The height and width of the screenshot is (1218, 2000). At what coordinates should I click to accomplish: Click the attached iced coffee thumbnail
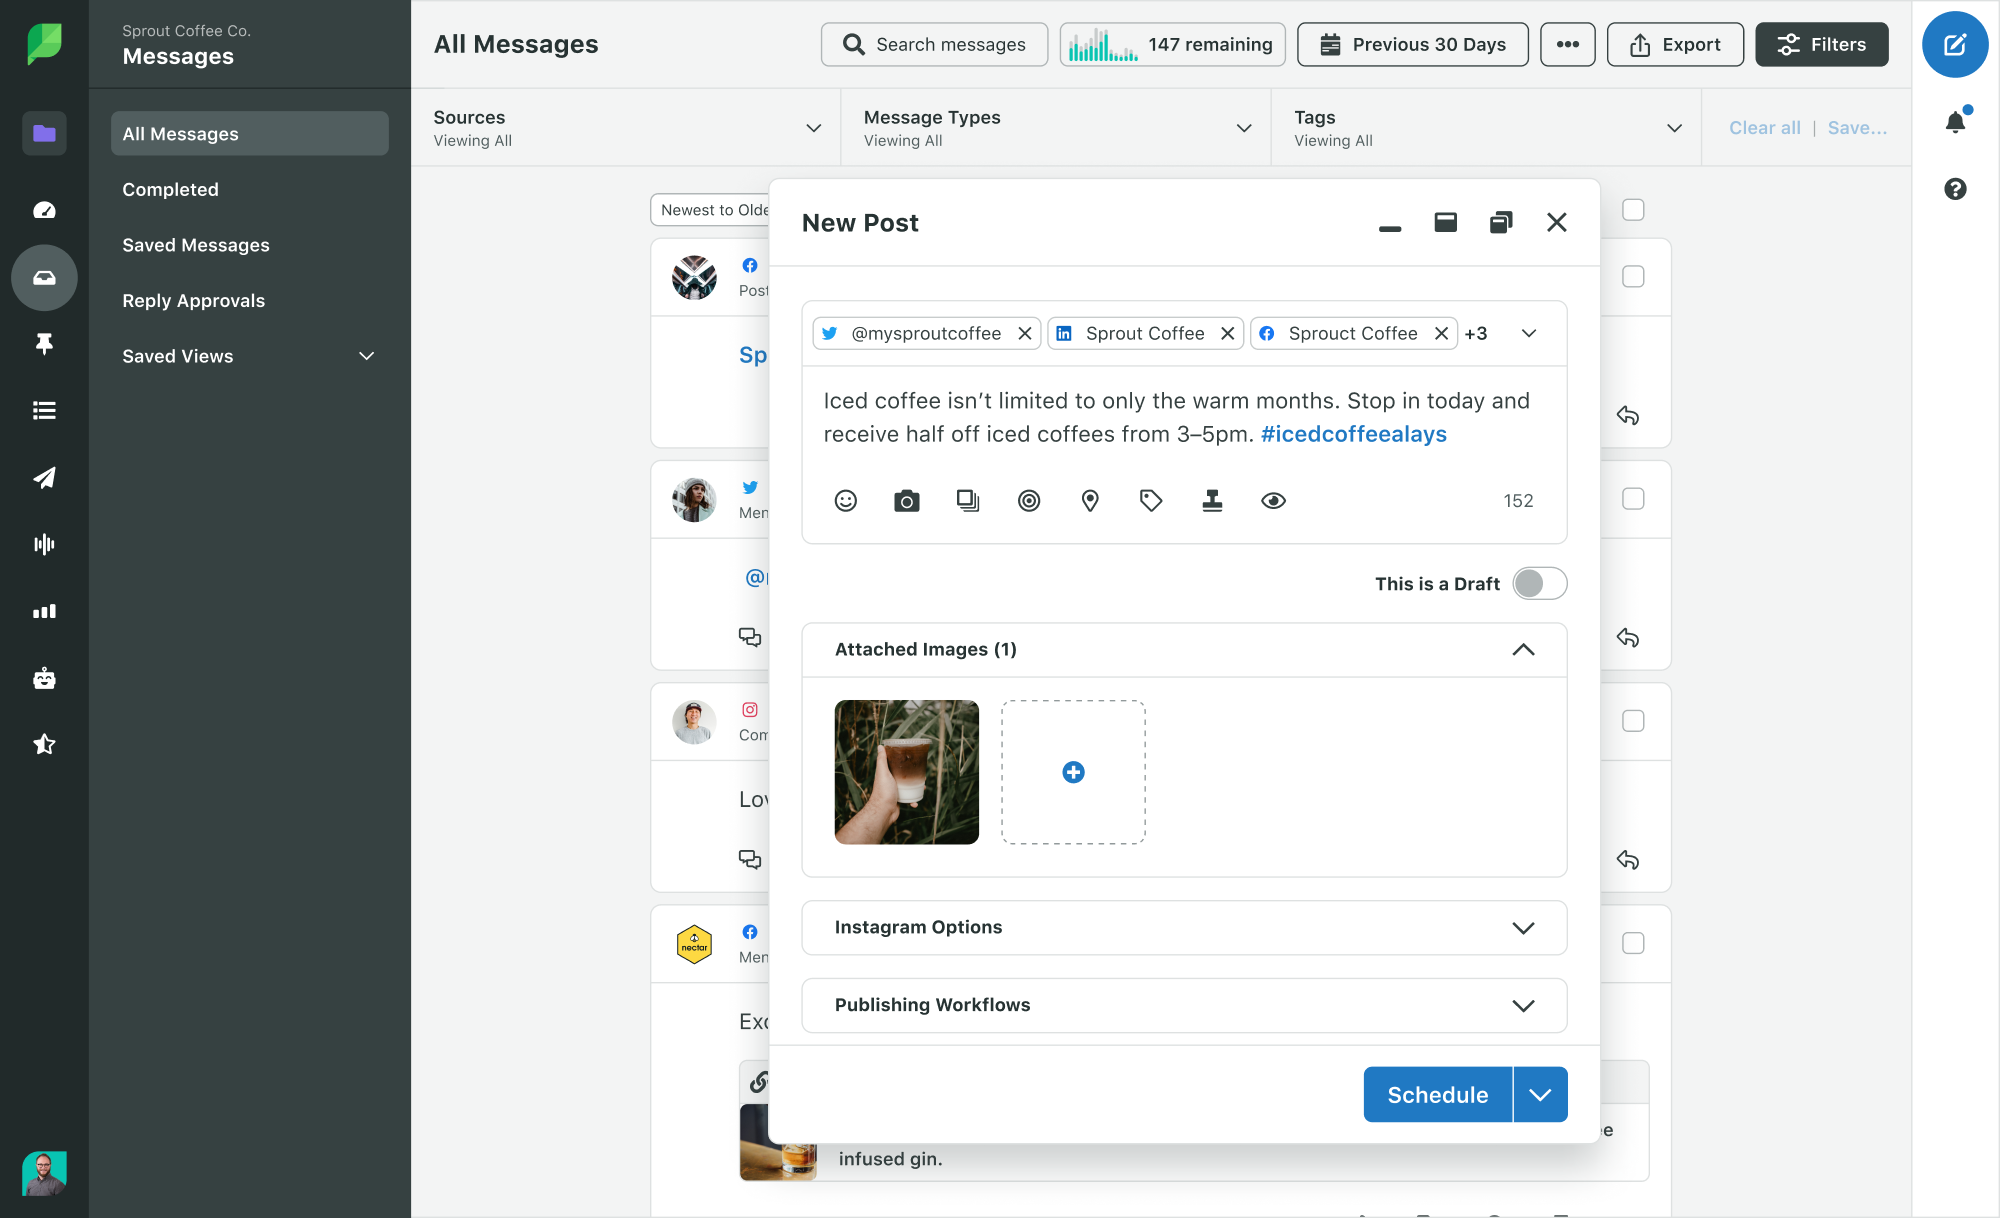tap(906, 771)
